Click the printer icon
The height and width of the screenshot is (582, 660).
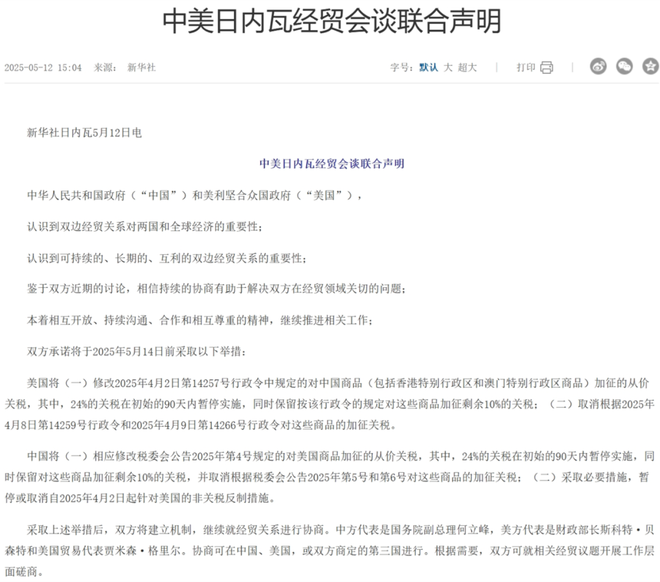(547, 68)
